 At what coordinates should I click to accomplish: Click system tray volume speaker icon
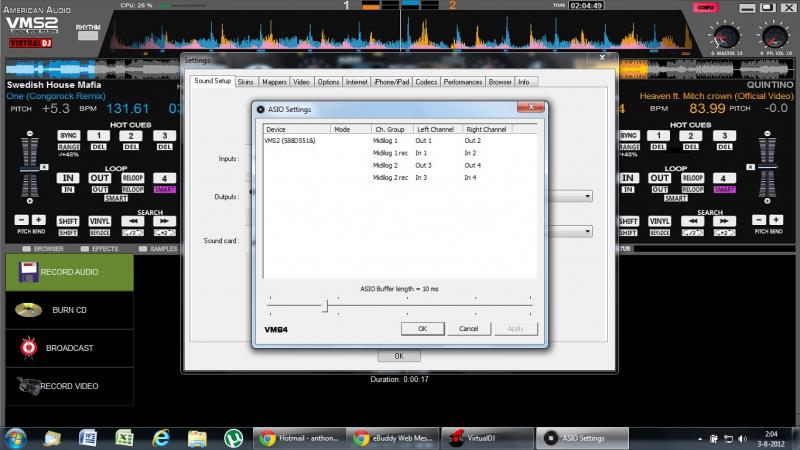(742, 439)
